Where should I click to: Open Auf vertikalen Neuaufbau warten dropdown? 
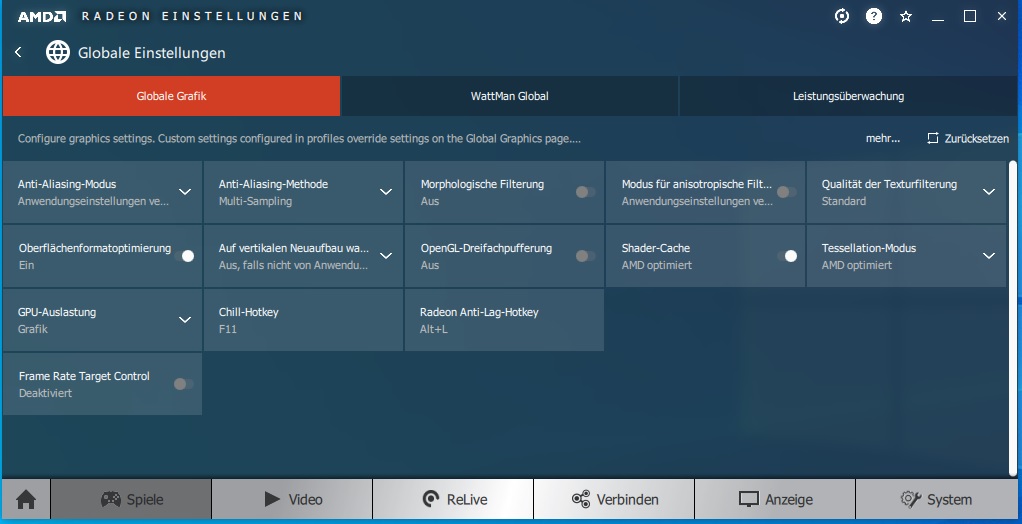(386, 255)
